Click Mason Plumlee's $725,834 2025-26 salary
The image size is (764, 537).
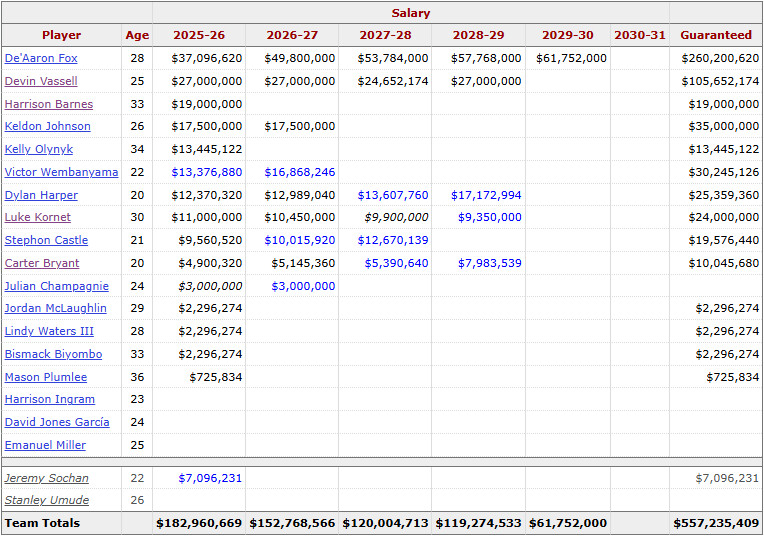tap(216, 377)
